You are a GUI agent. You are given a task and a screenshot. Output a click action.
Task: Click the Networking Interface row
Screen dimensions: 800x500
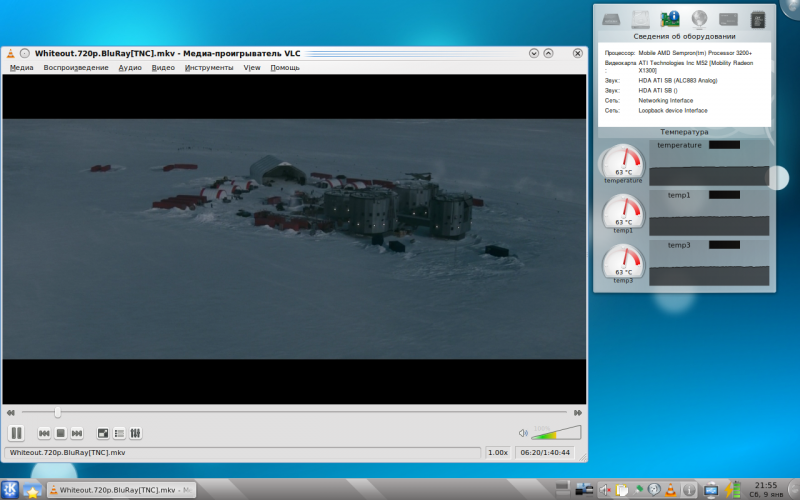[648, 101]
